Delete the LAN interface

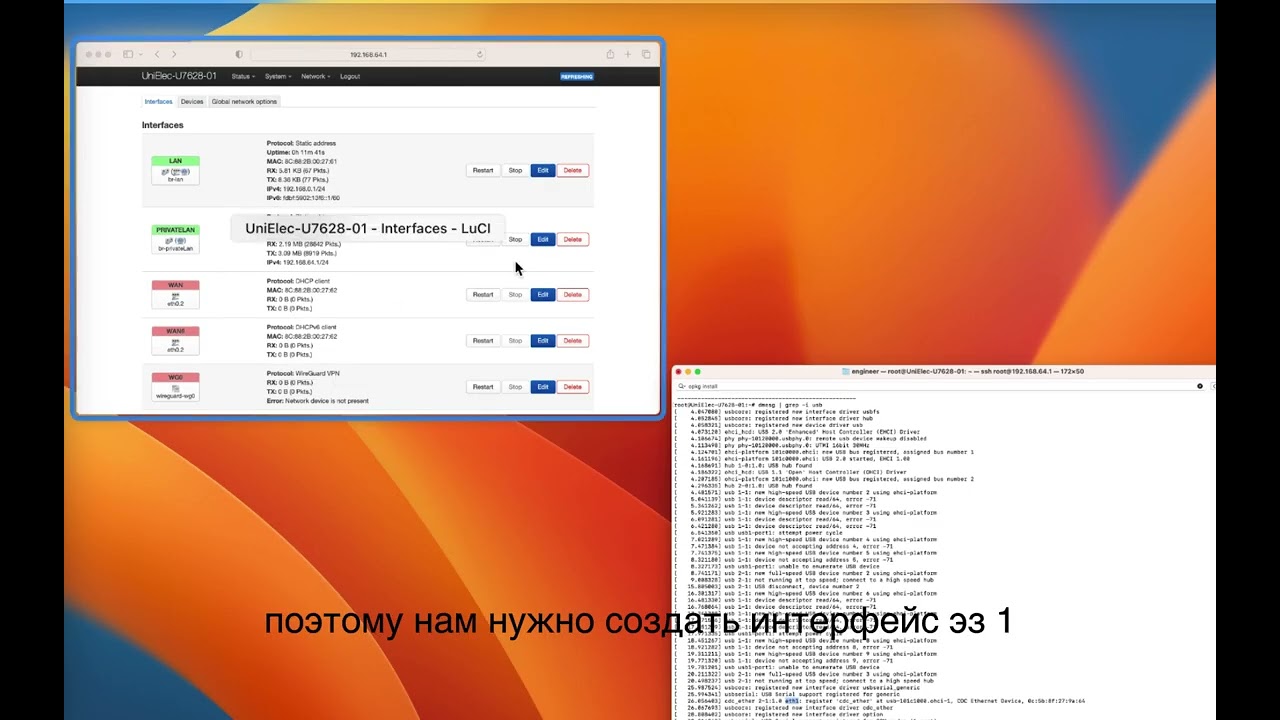(x=572, y=170)
